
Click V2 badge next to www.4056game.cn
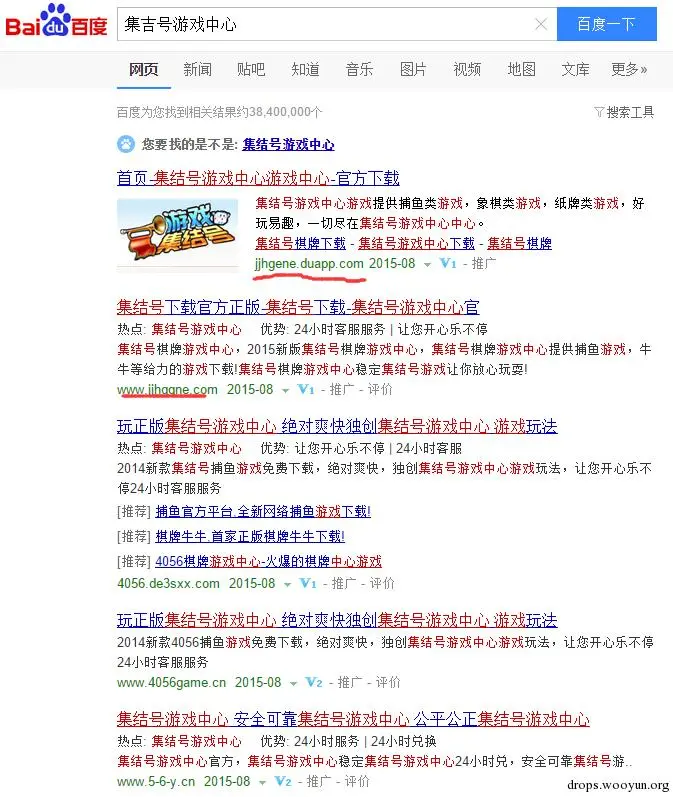tap(314, 682)
